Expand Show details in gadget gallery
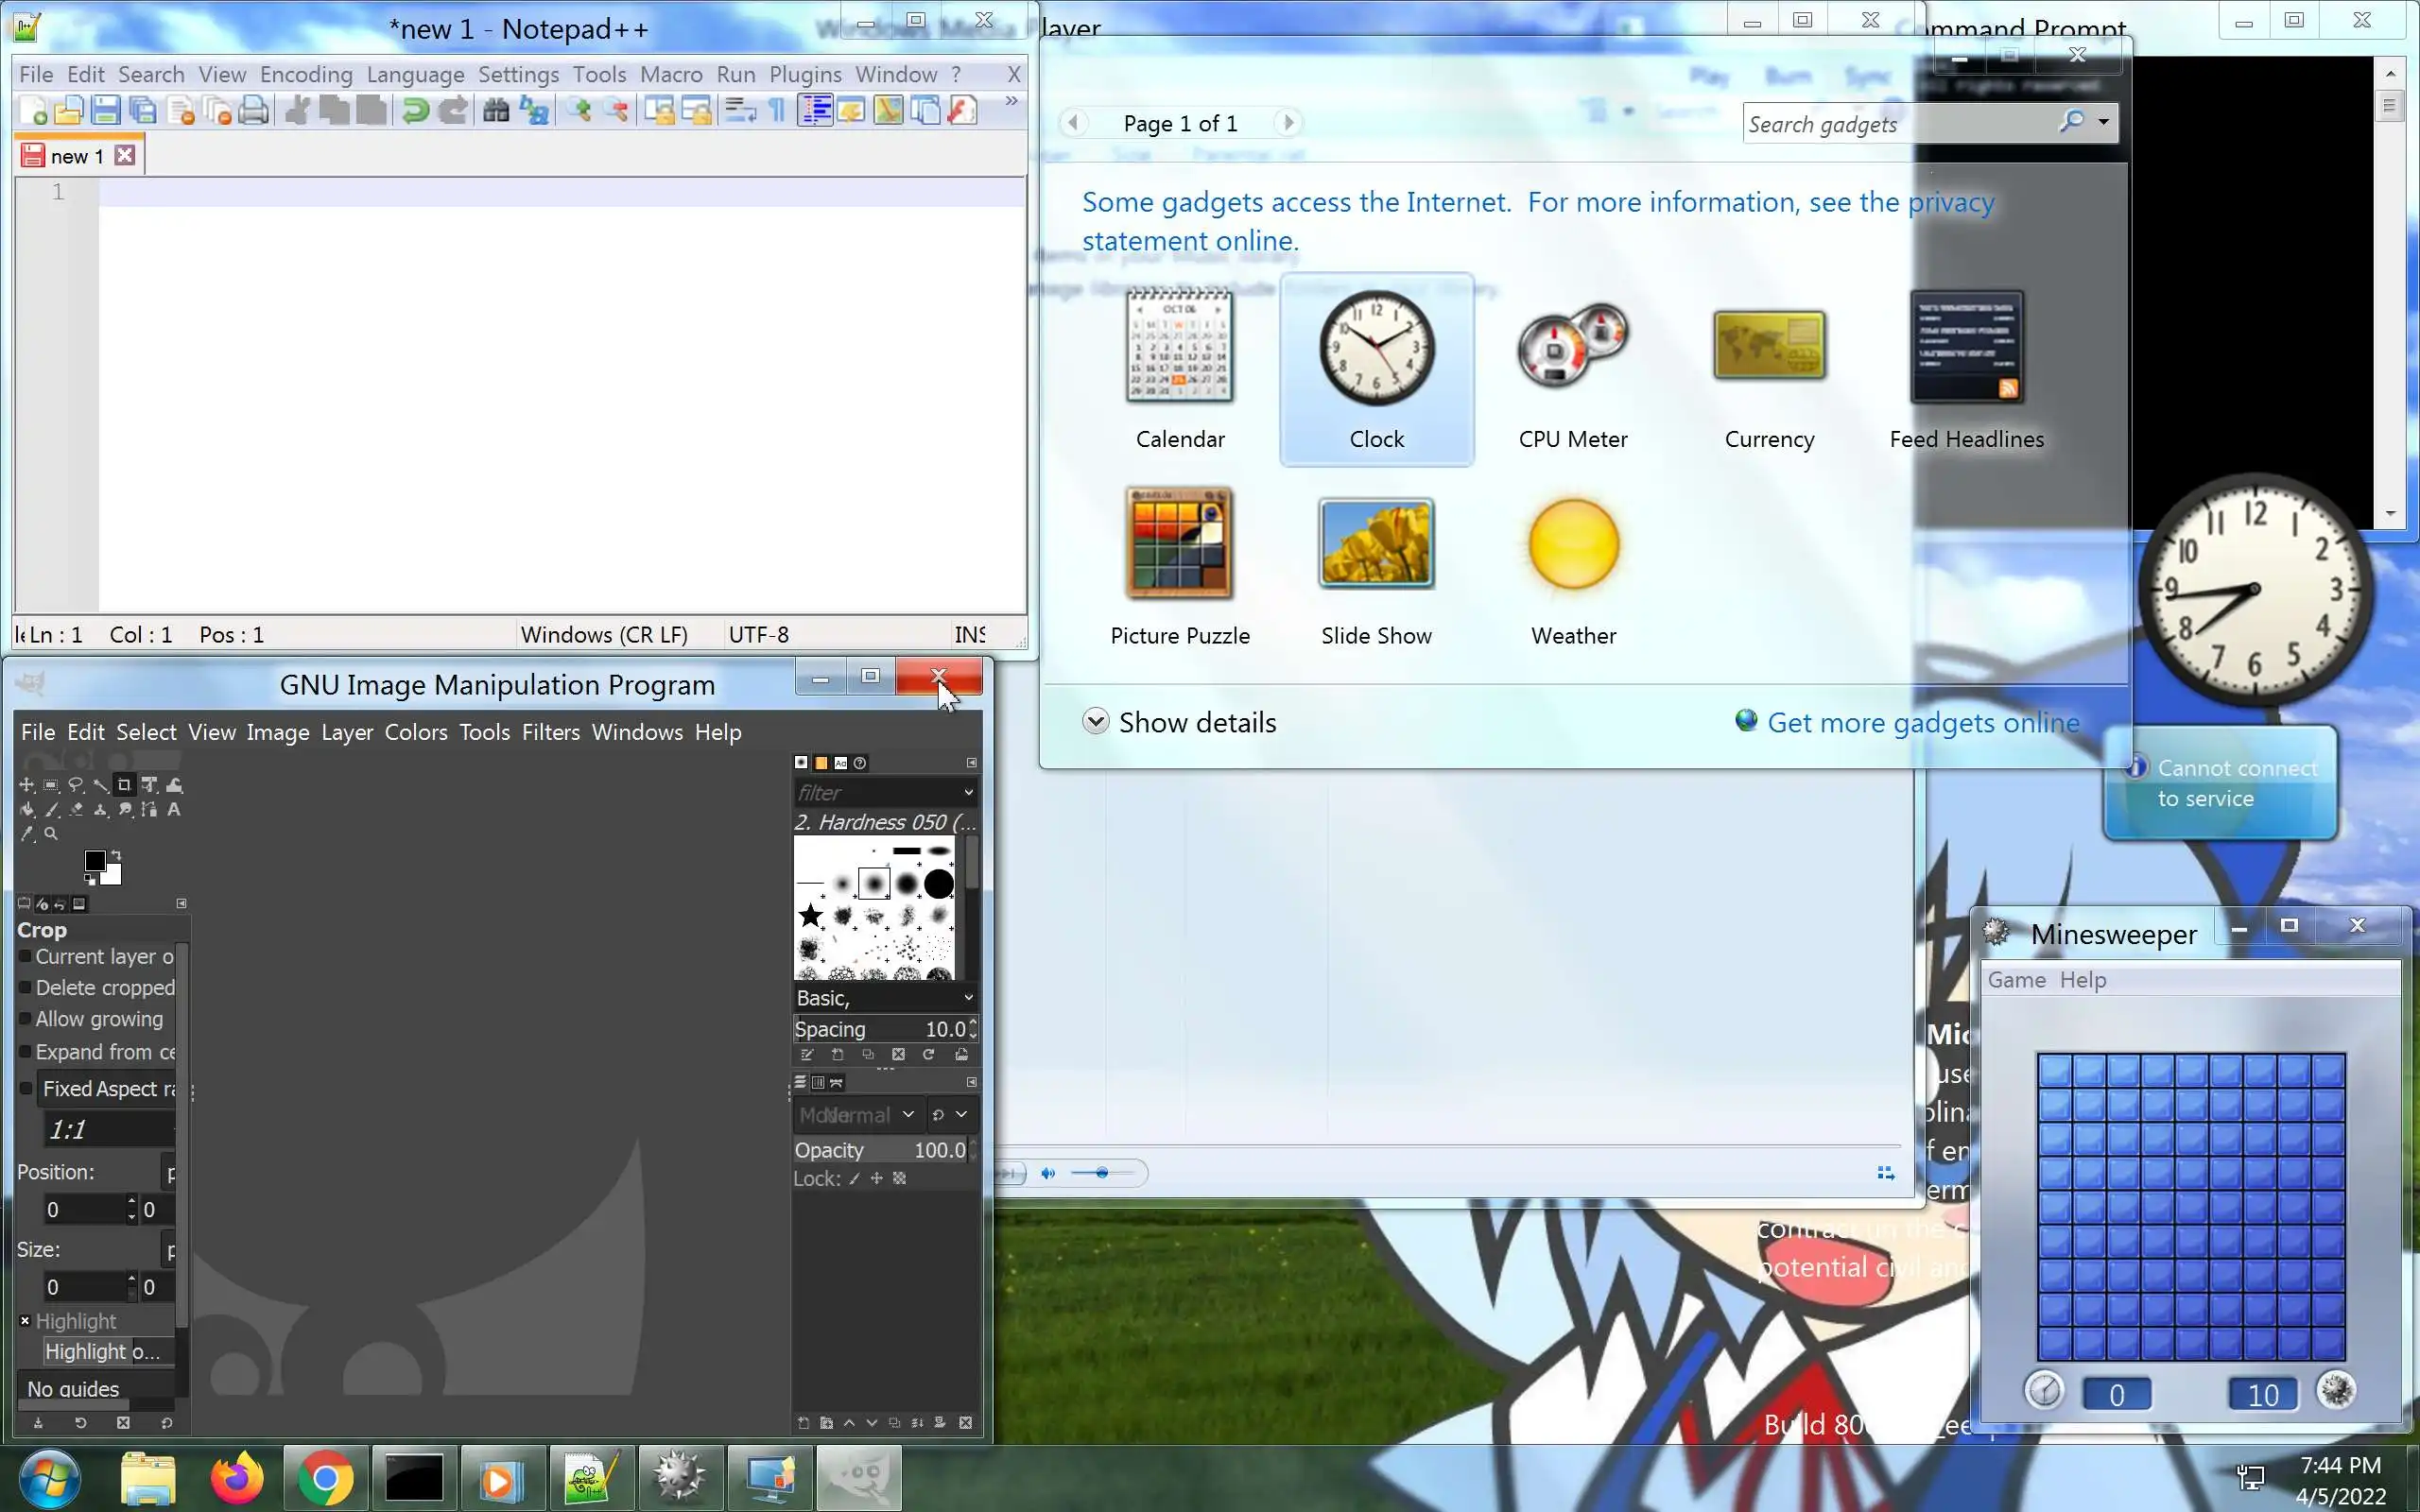The image size is (2420, 1512). pos(1180,722)
